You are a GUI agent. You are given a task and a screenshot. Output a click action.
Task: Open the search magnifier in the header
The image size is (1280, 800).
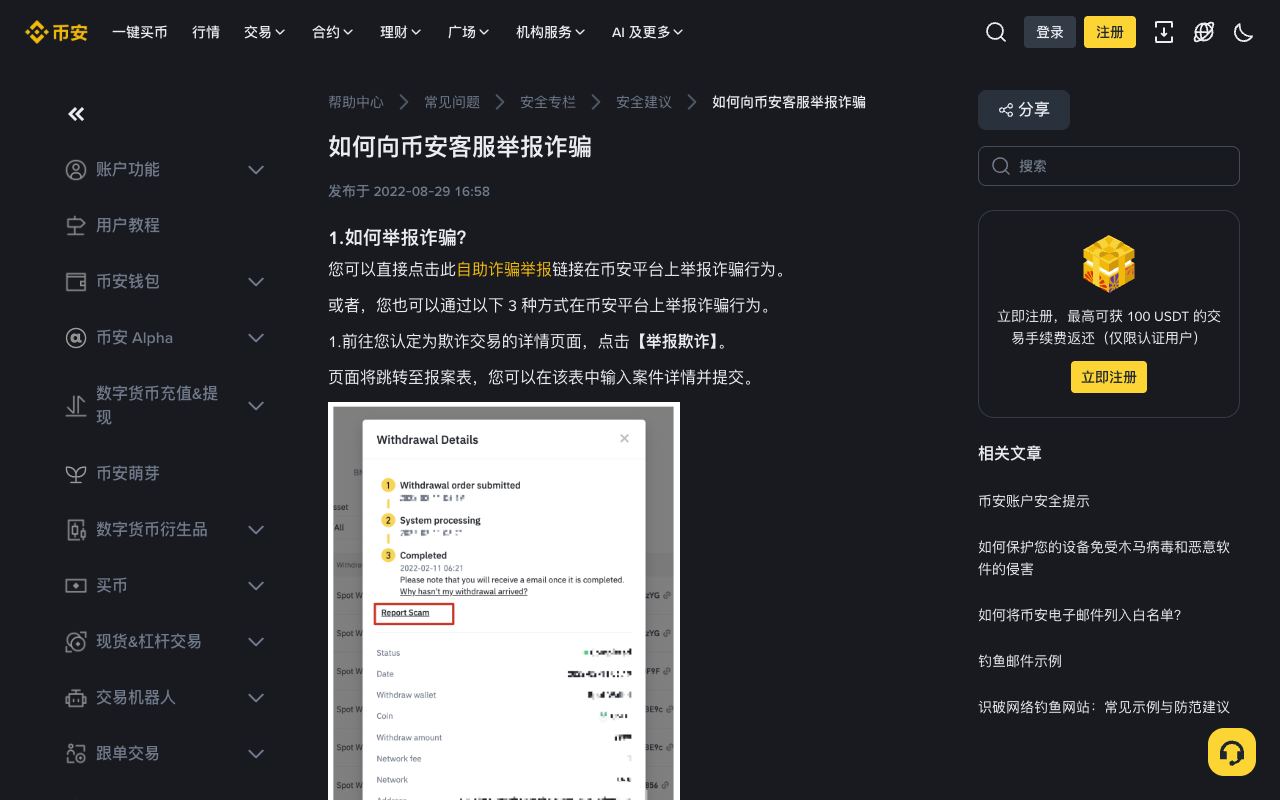[996, 32]
